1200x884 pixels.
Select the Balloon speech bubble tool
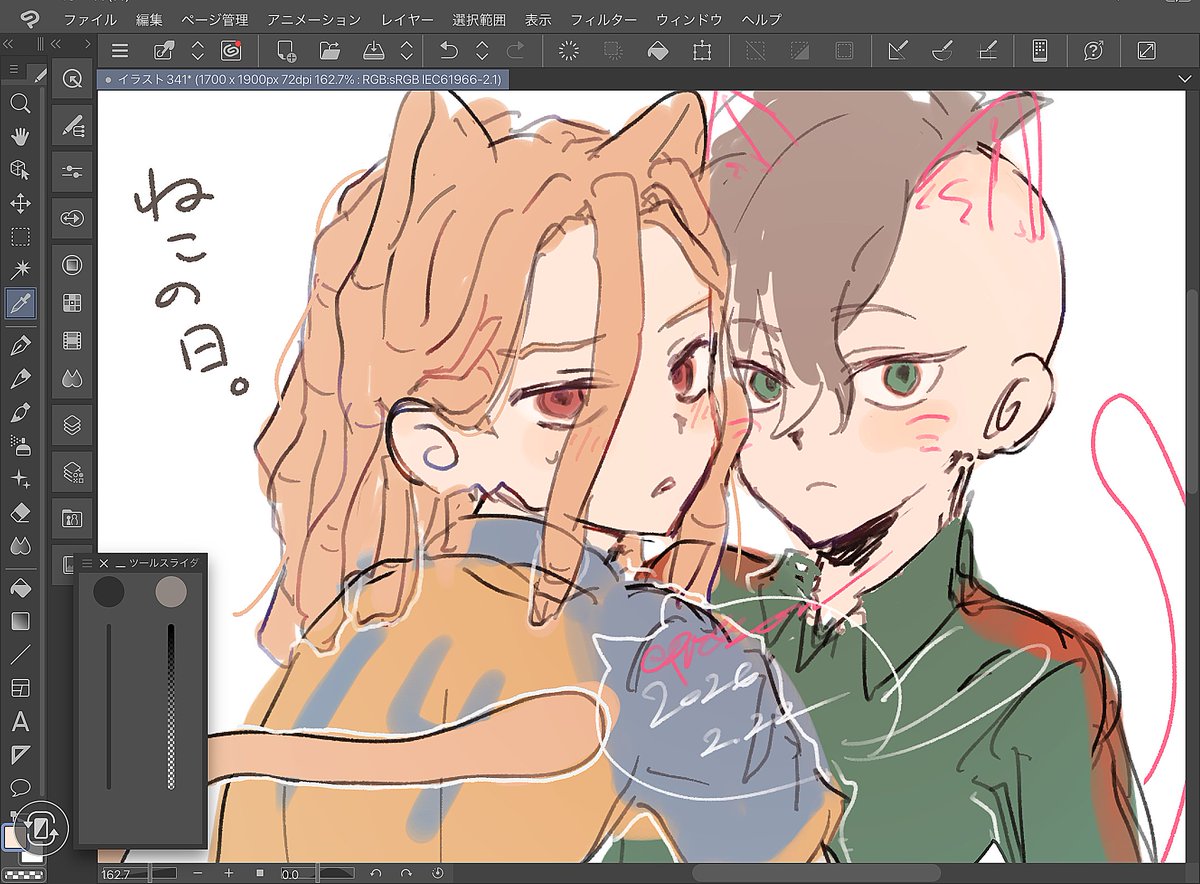pyautogui.click(x=20, y=787)
